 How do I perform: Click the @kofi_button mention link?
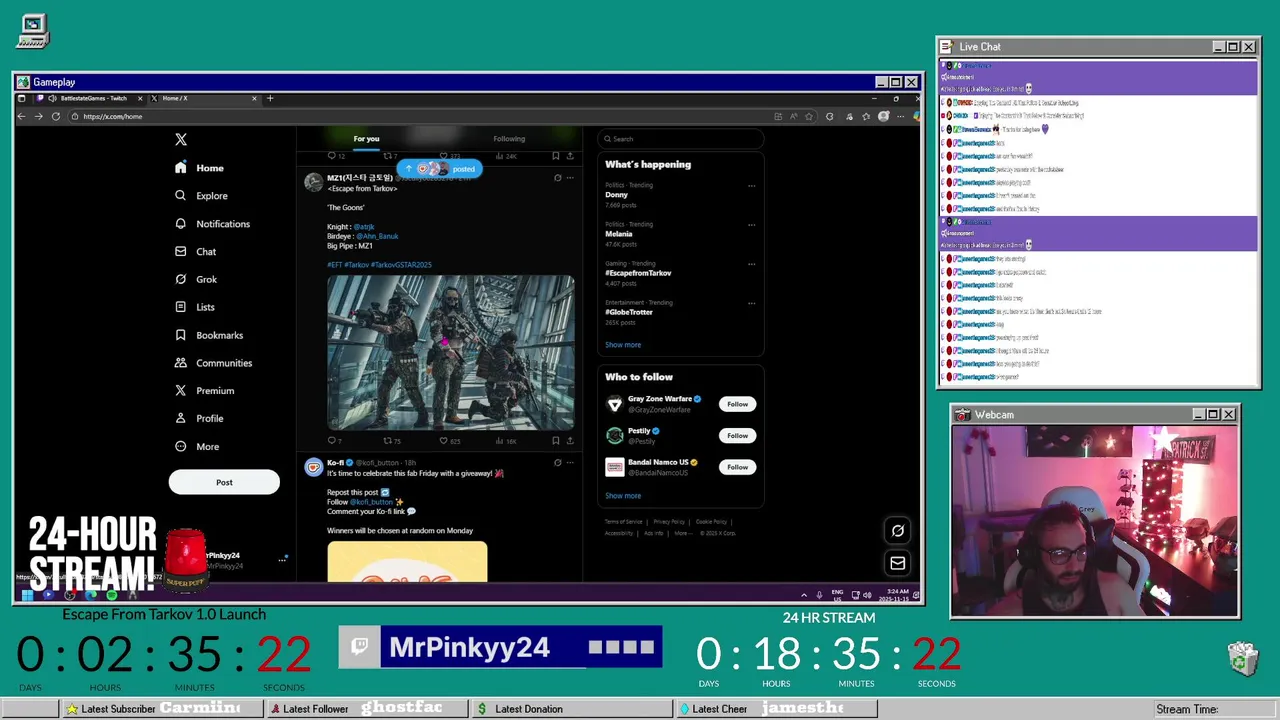point(372,502)
